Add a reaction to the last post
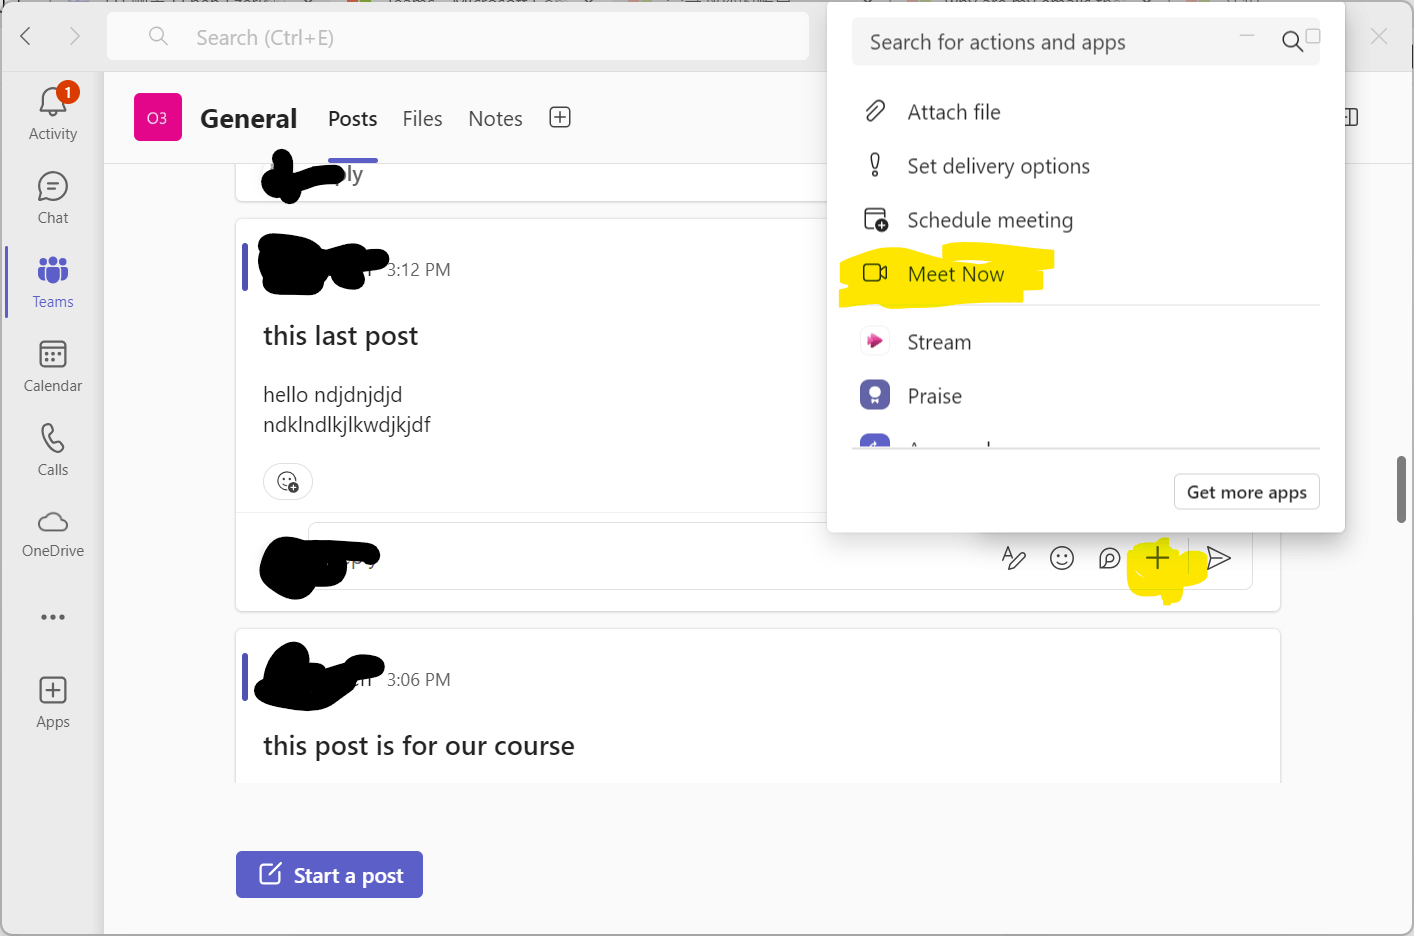This screenshot has width=1414, height=936. click(288, 481)
